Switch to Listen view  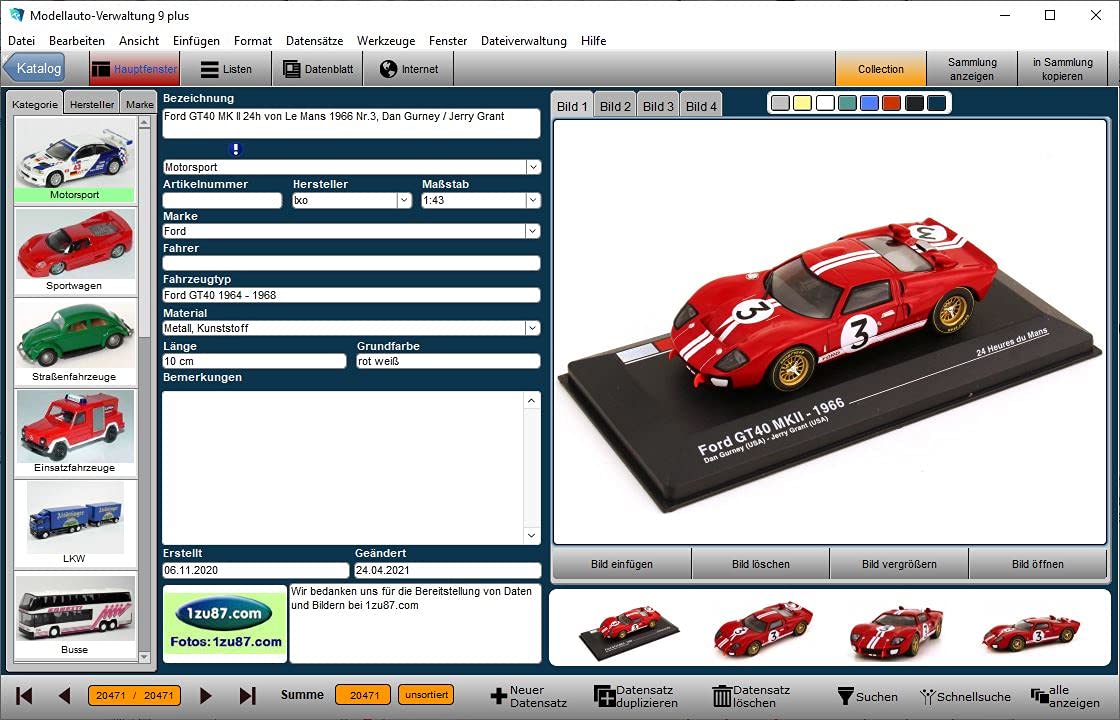click(226, 69)
